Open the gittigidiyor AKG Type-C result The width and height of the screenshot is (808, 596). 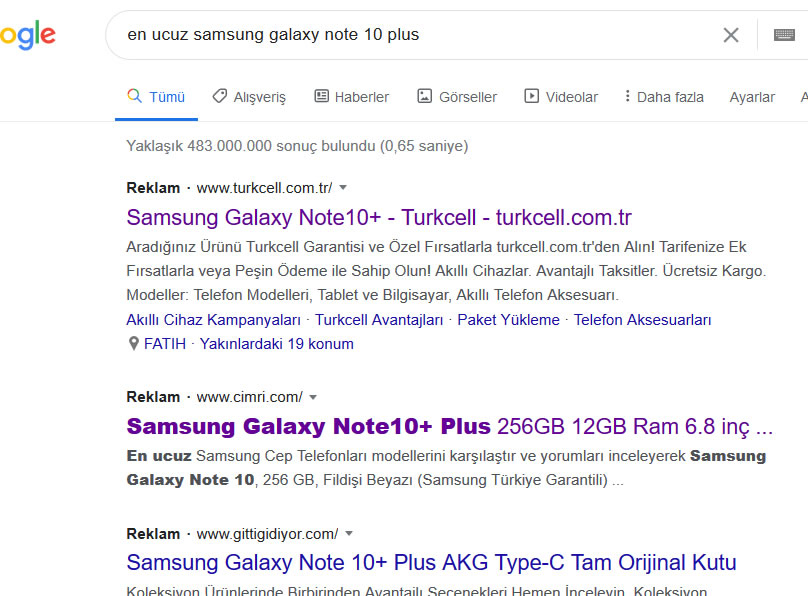431,563
